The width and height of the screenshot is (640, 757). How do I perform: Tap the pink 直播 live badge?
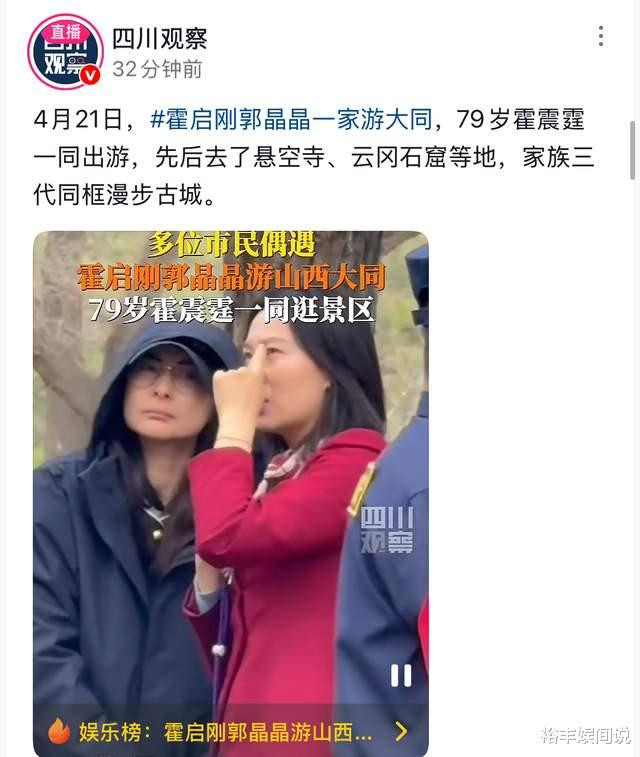(x=66, y=32)
